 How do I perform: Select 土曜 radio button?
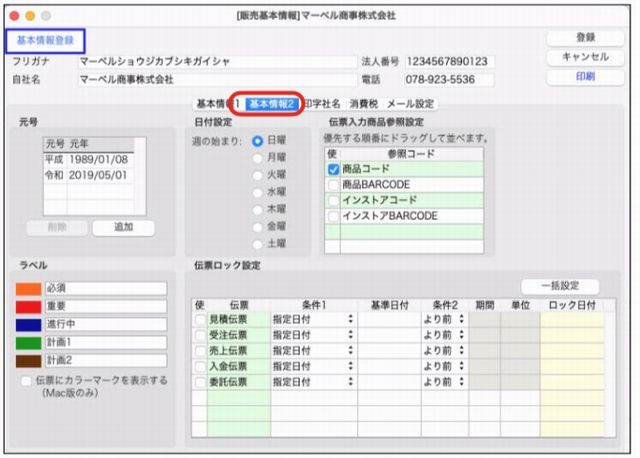click(258, 243)
